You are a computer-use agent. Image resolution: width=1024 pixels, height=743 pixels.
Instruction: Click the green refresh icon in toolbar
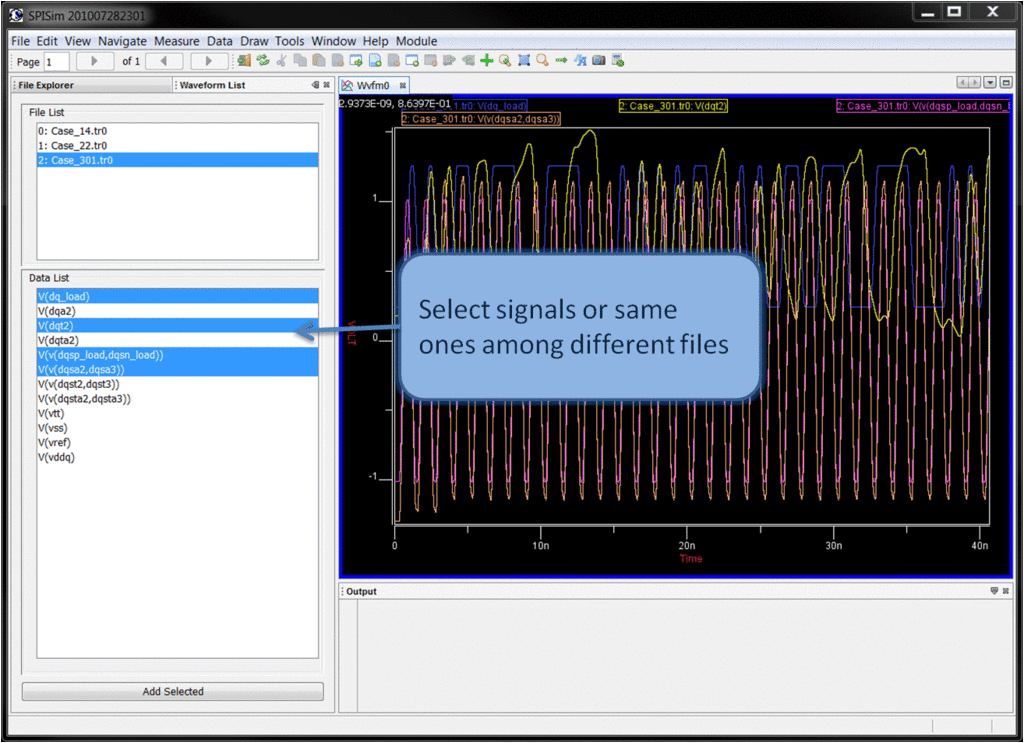(x=263, y=61)
